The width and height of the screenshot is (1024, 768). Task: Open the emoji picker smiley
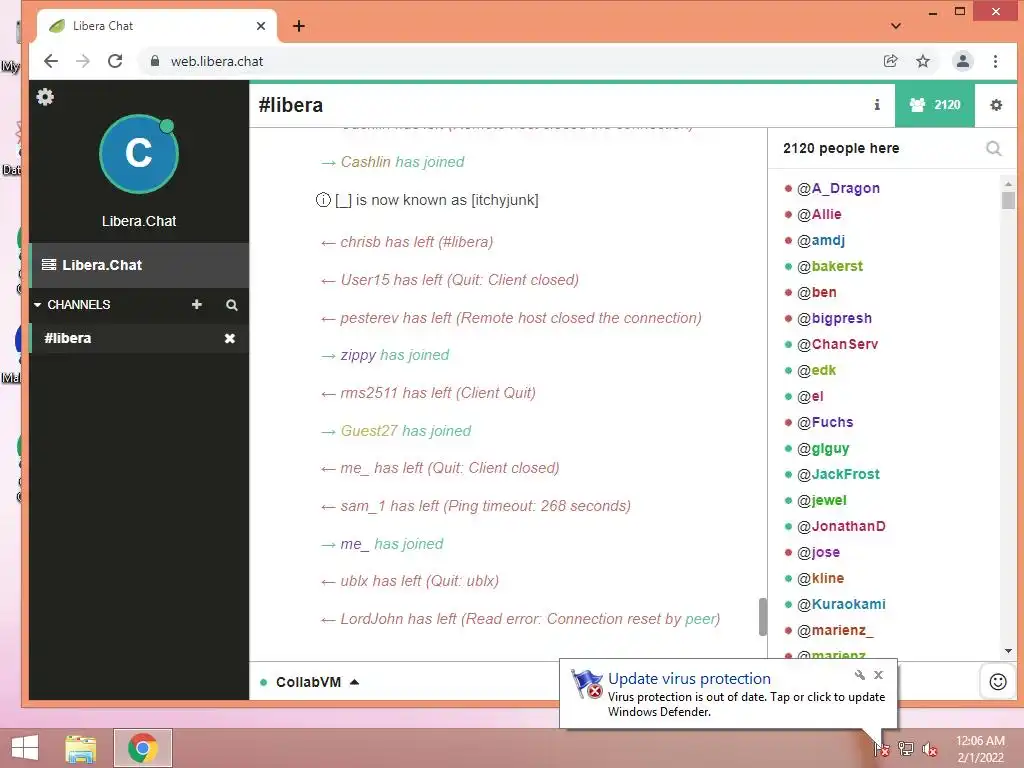pyautogui.click(x=998, y=682)
